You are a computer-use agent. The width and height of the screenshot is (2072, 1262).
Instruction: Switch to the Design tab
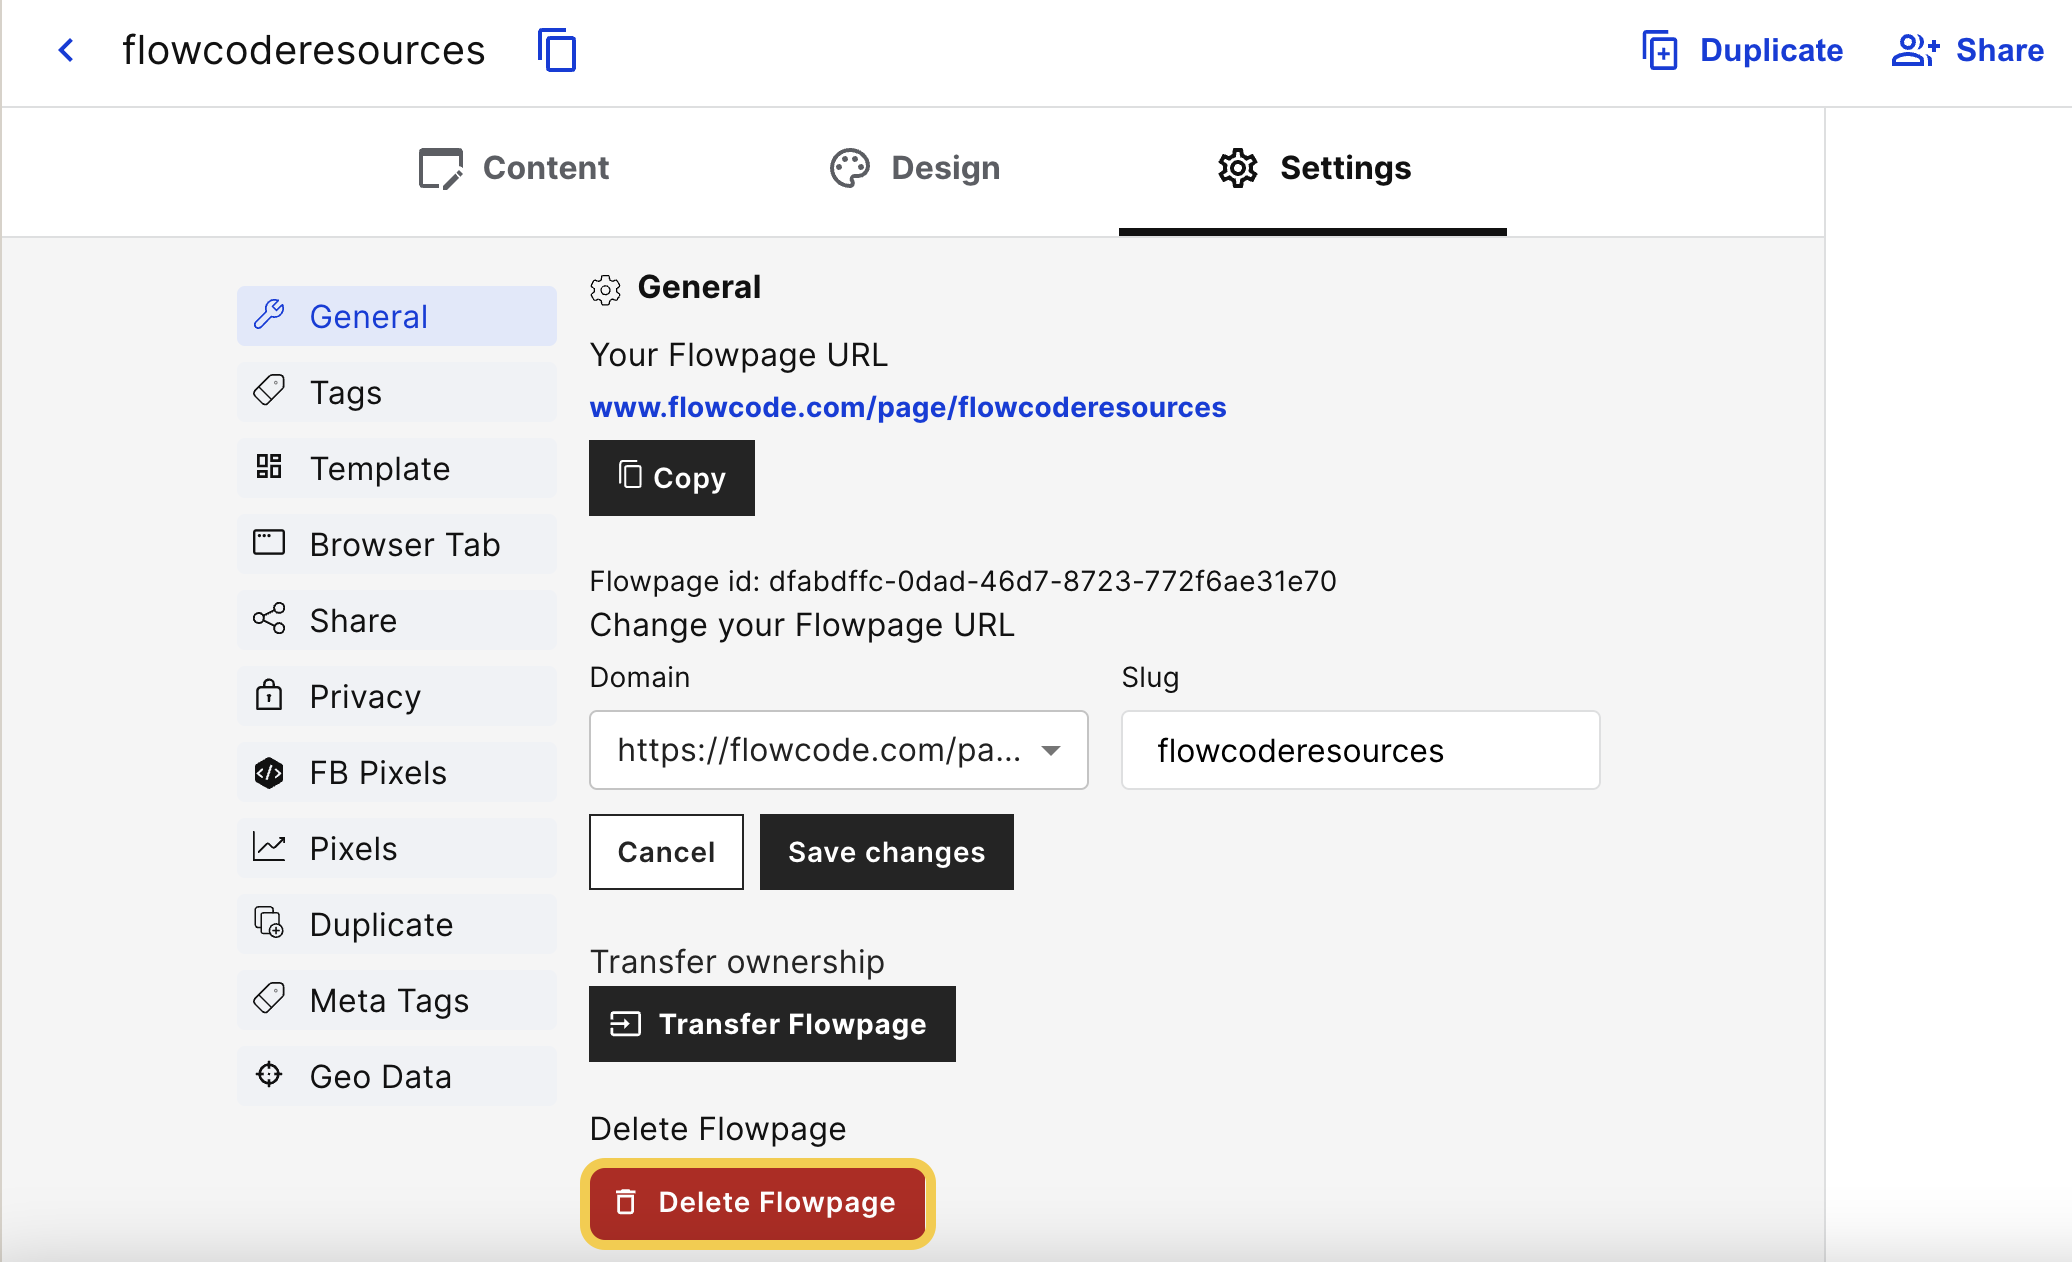pos(915,168)
